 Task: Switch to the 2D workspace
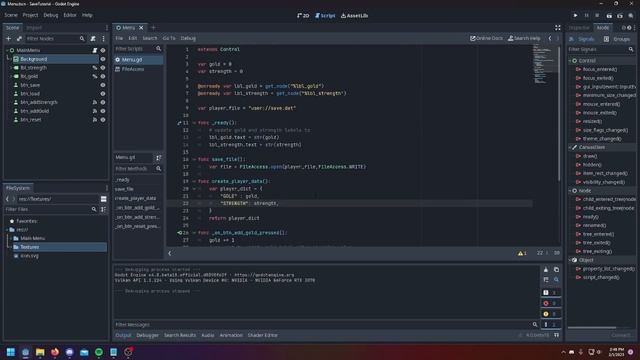(x=303, y=16)
